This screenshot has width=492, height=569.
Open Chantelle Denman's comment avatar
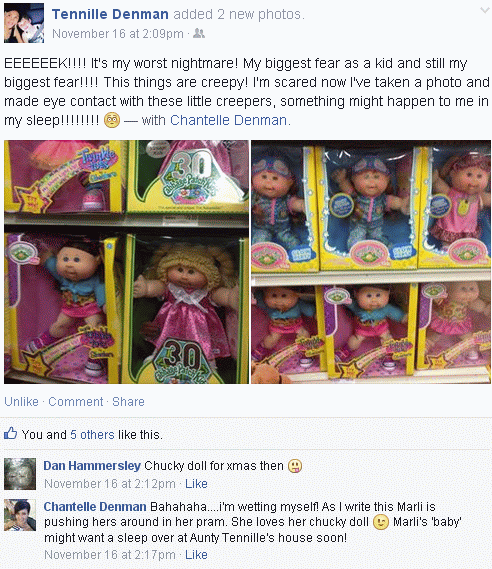point(20,515)
